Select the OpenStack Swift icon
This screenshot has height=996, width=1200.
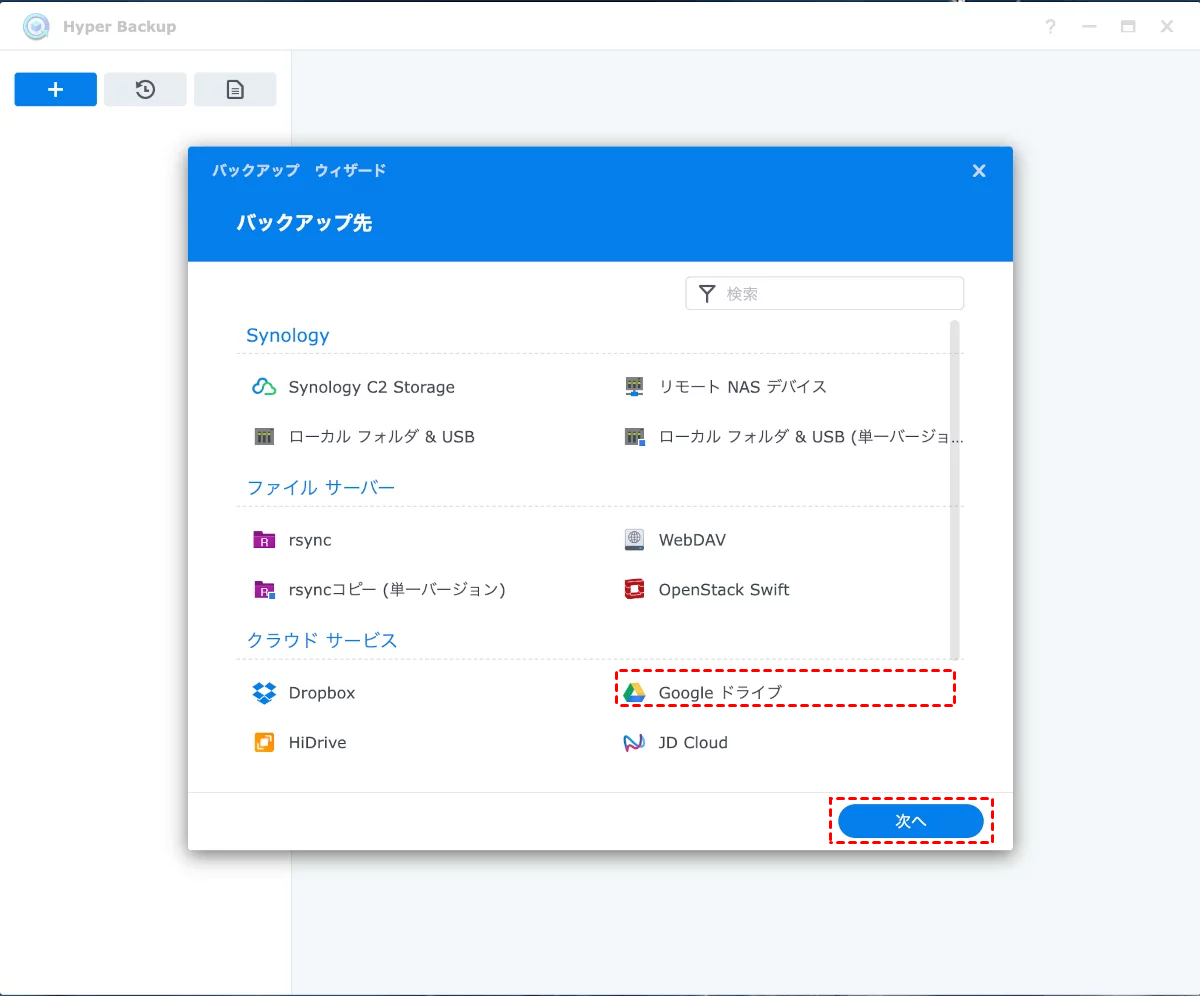[x=634, y=590]
